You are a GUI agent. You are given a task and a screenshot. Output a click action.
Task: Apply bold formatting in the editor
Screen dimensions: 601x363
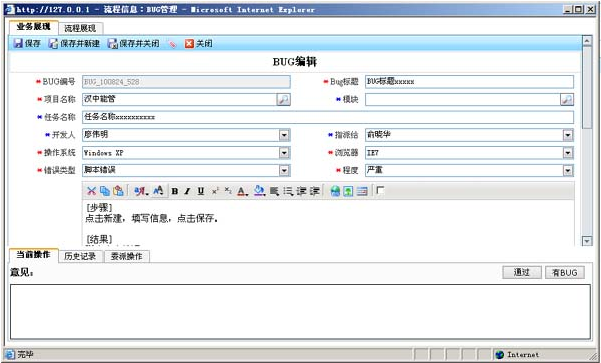click(174, 191)
